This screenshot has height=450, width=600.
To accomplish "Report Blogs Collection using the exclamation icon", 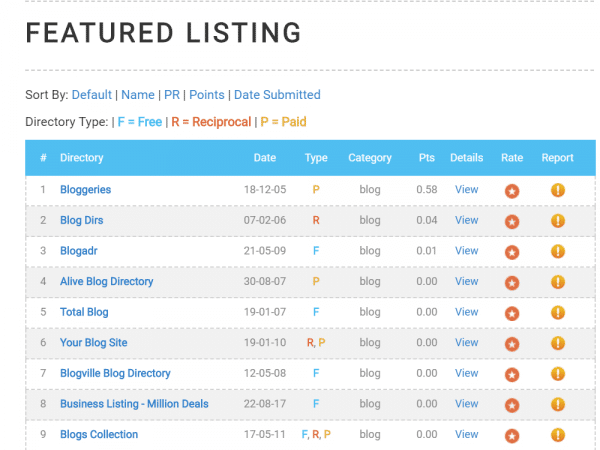I will [558, 435].
